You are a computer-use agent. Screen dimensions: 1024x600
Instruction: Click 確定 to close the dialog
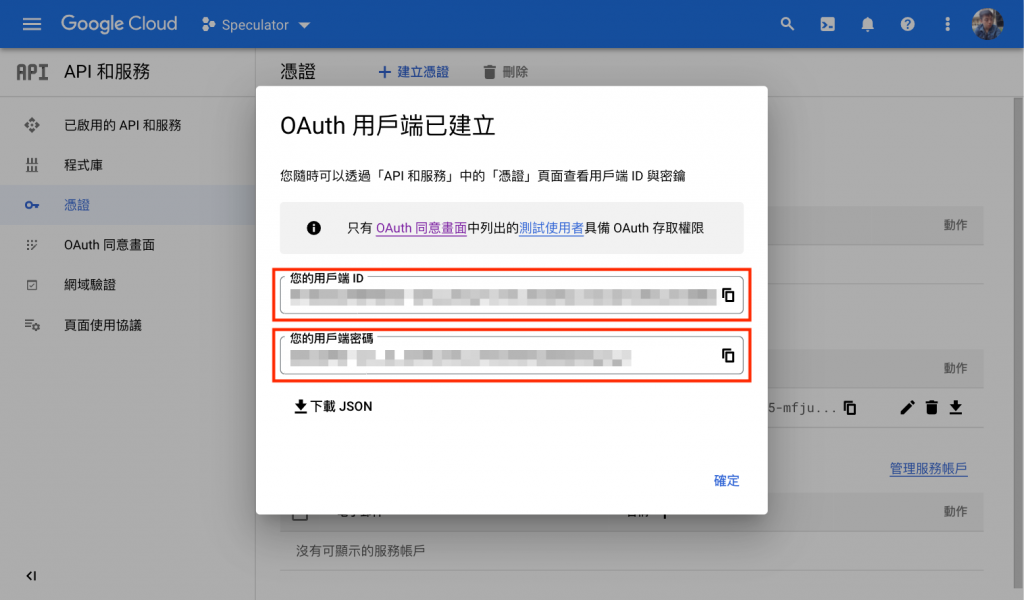[x=726, y=481]
